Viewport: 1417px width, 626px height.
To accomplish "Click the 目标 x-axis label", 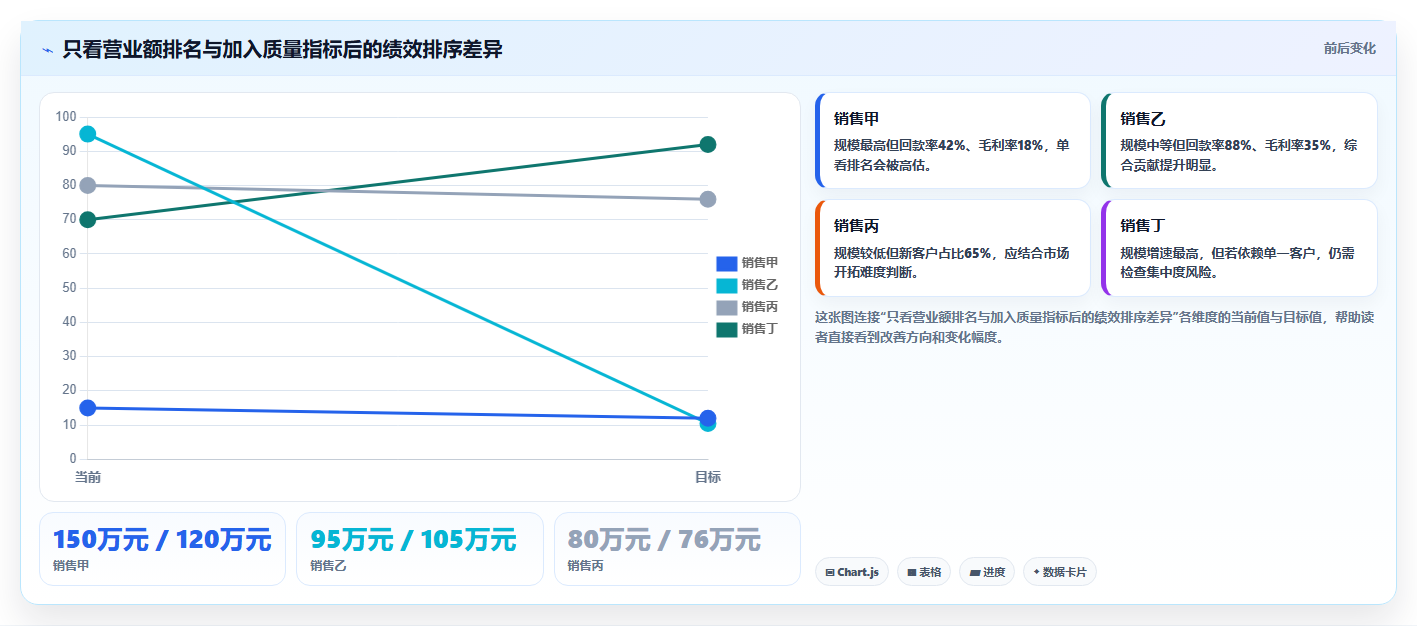I will click(708, 478).
